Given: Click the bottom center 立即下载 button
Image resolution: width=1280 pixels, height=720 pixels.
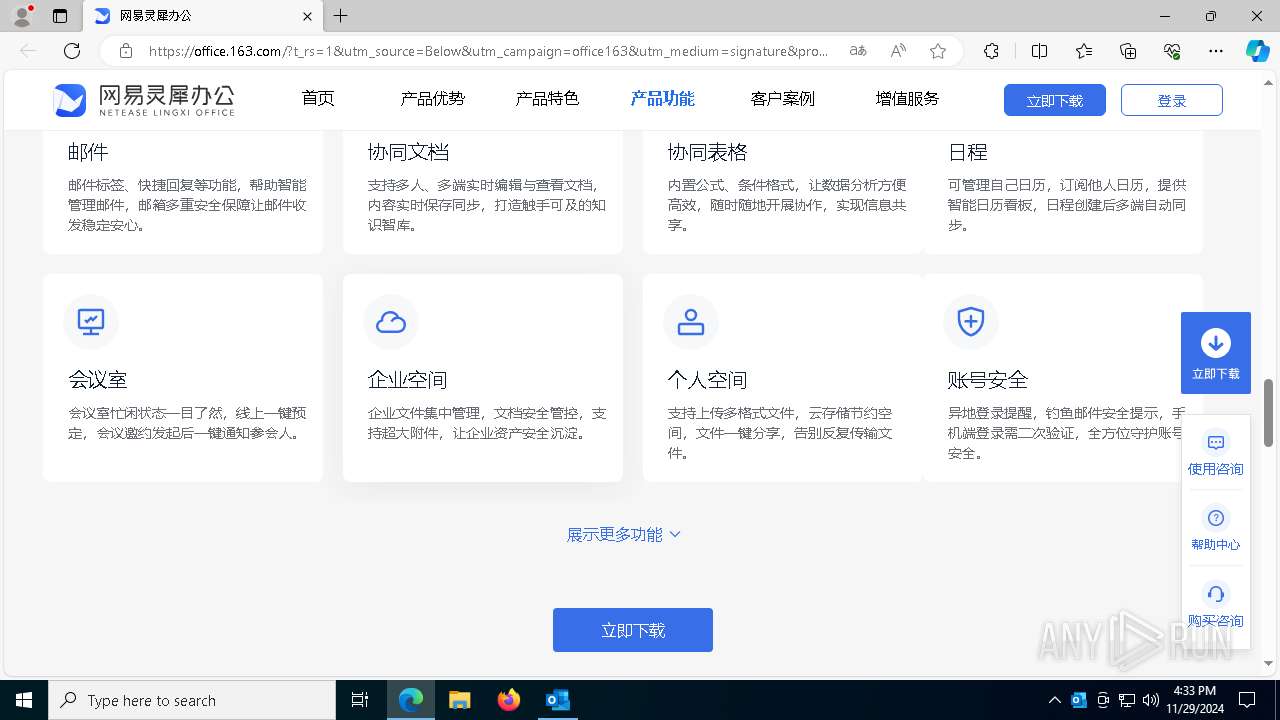Looking at the screenshot, I should coord(633,630).
